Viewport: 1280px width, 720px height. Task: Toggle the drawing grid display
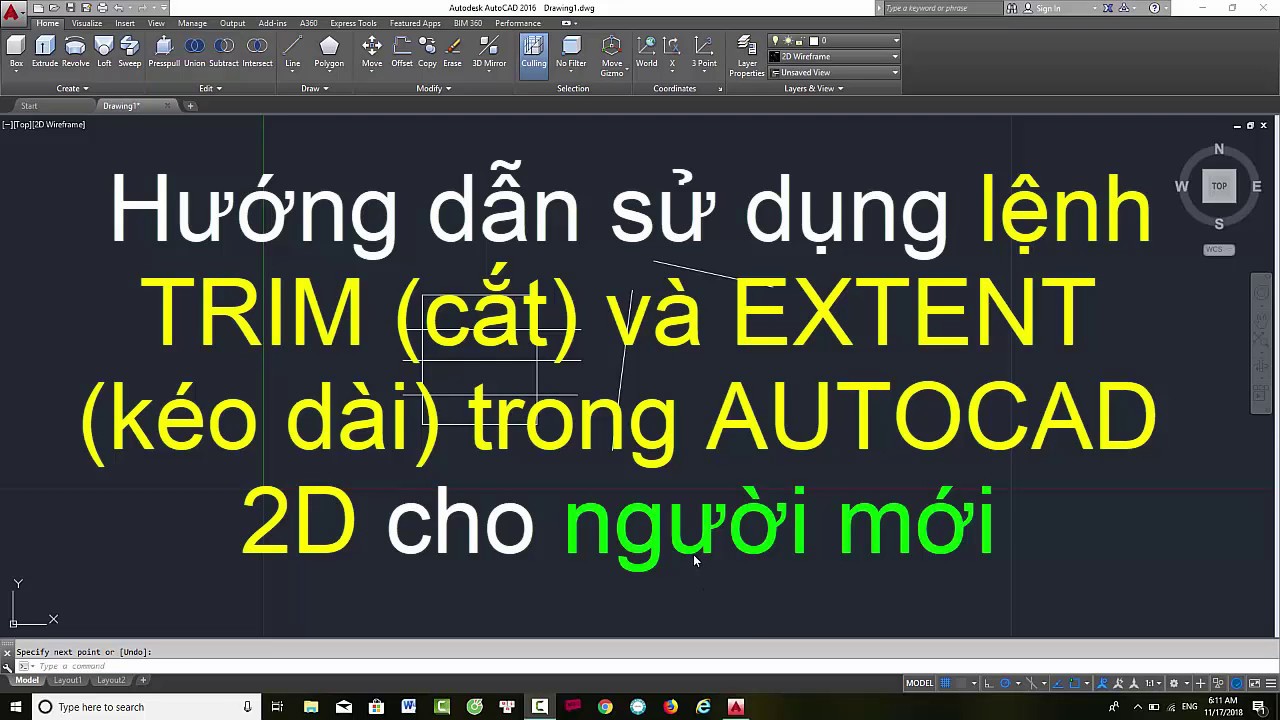point(945,683)
